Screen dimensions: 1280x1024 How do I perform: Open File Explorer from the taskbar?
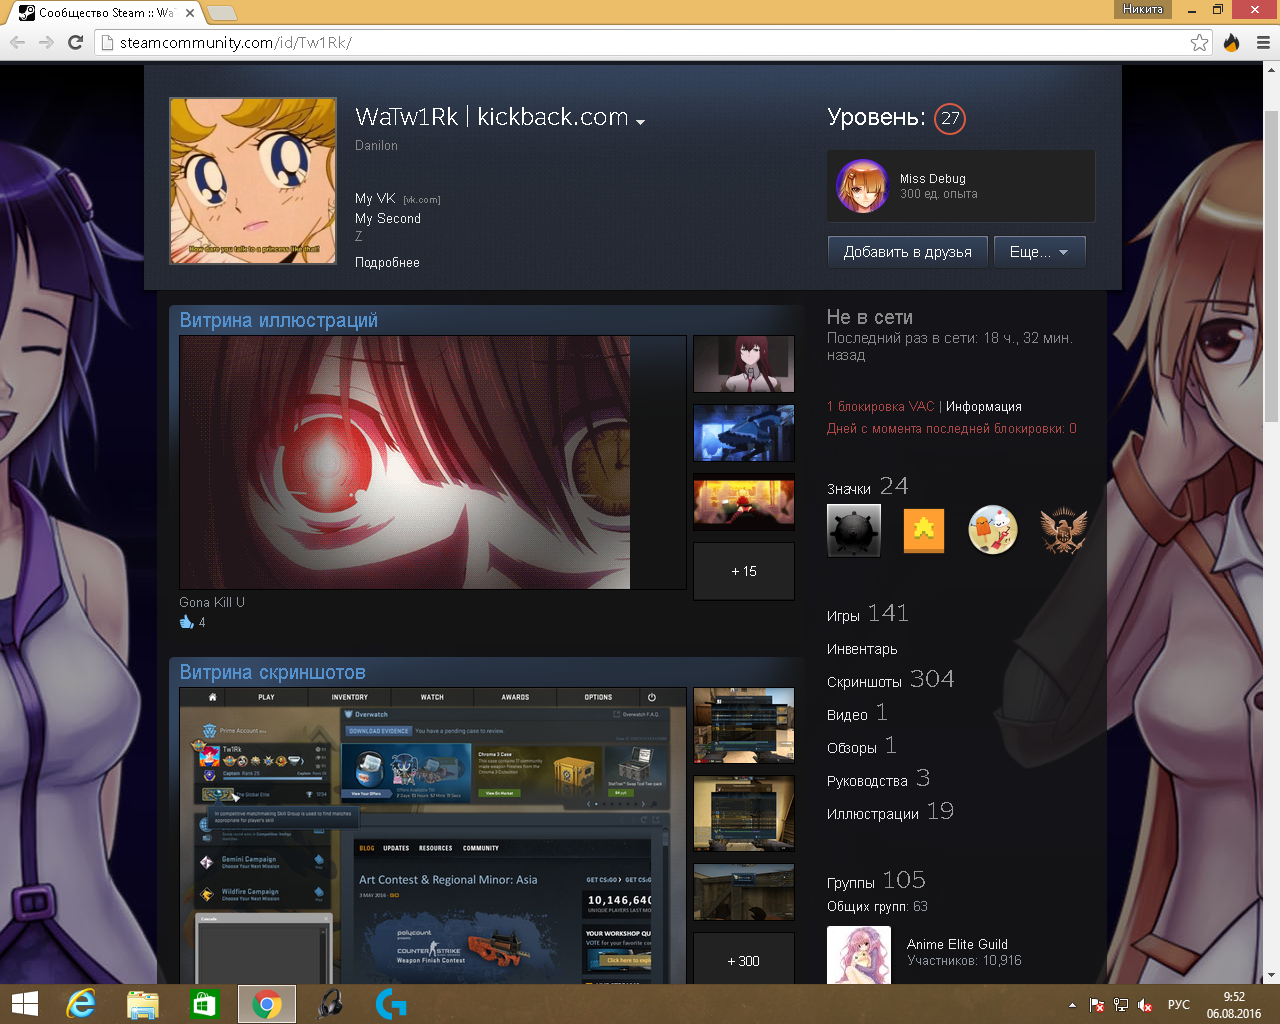[143, 1004]
